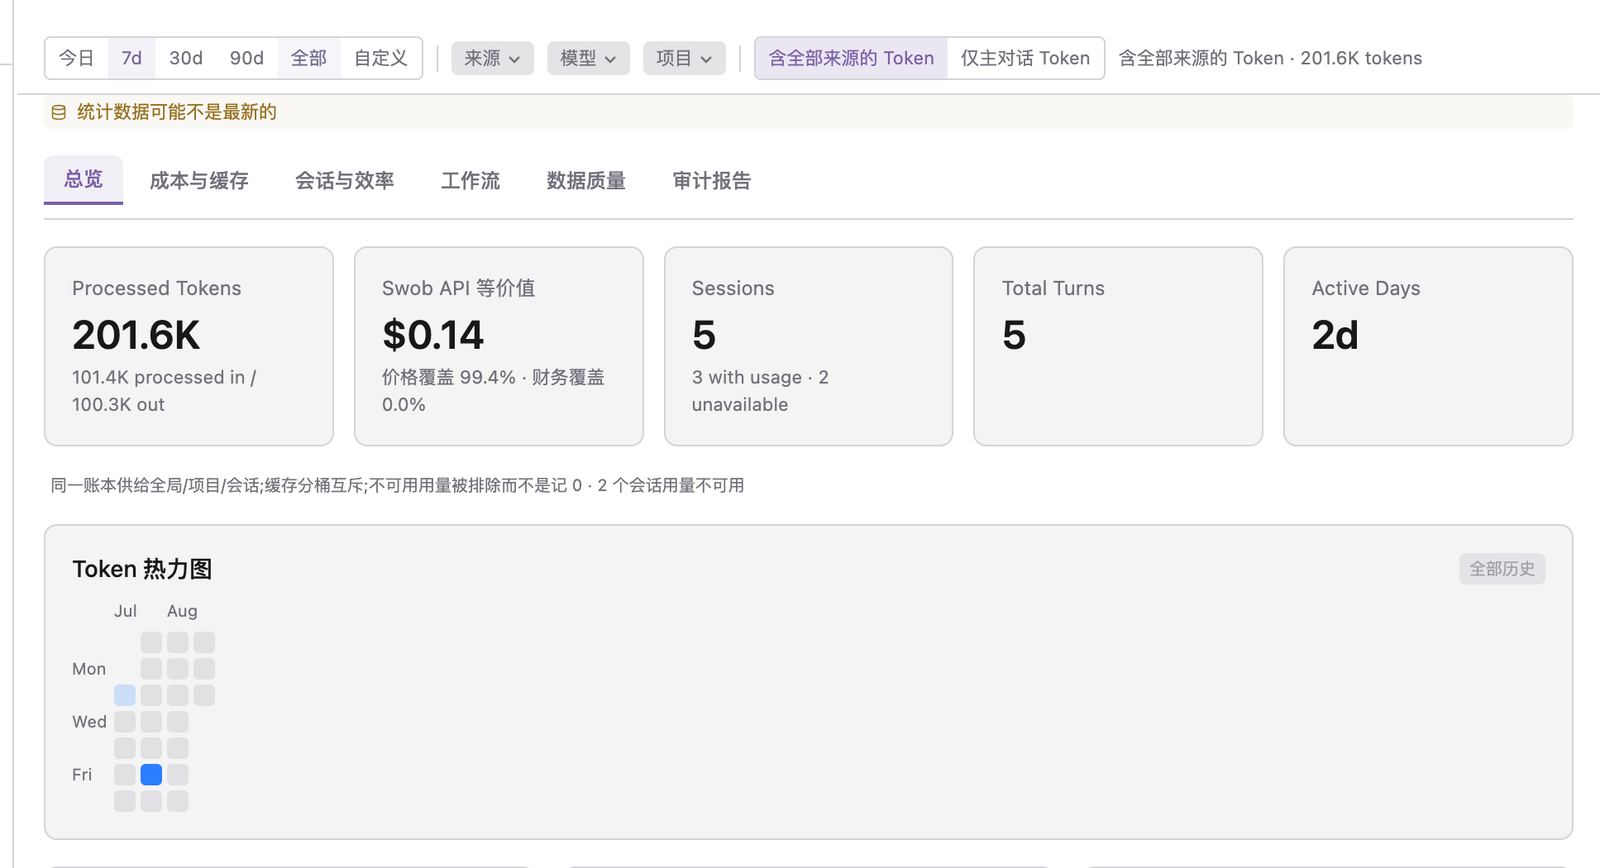The height and width of the screenshot is (868, 1600).
Task: Select the 今日 time range
Action: tap(76, 58)
